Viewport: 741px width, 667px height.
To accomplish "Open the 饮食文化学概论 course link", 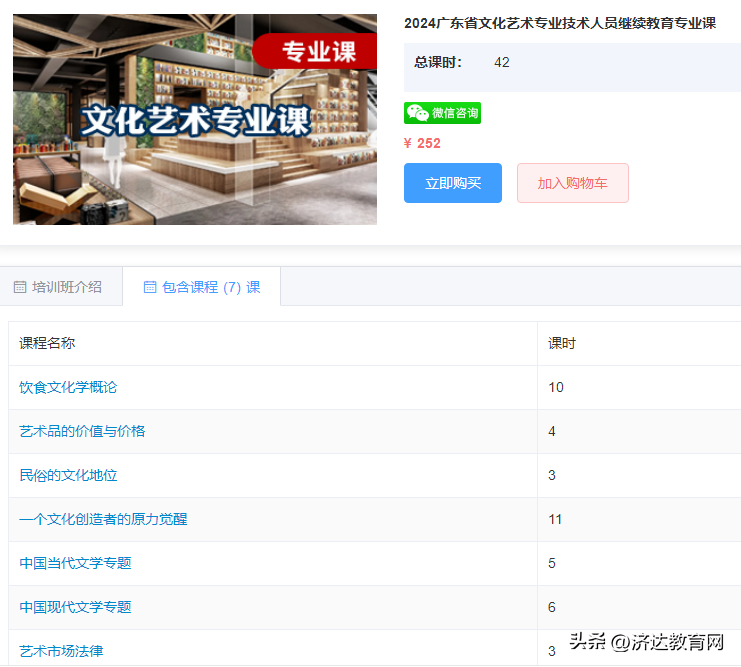I will click(x=68, y=387).
